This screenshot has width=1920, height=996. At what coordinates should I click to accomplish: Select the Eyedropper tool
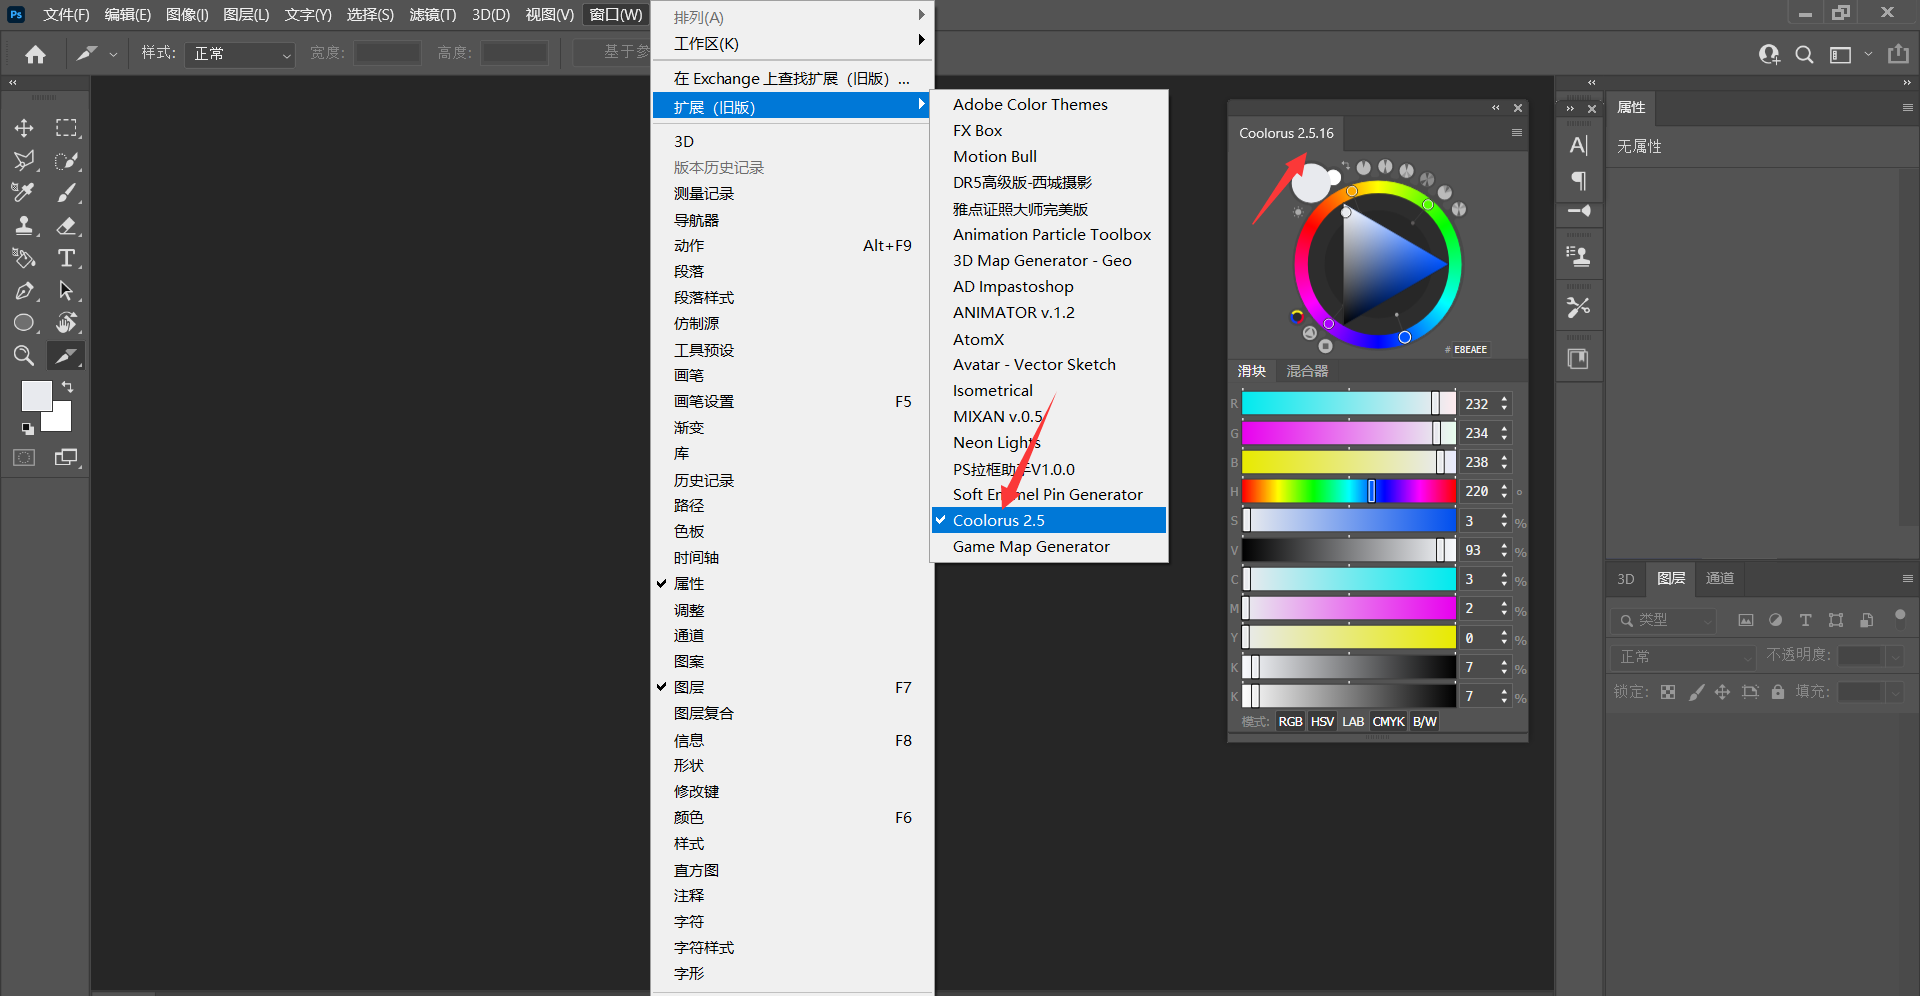click(x=24, y=192)
